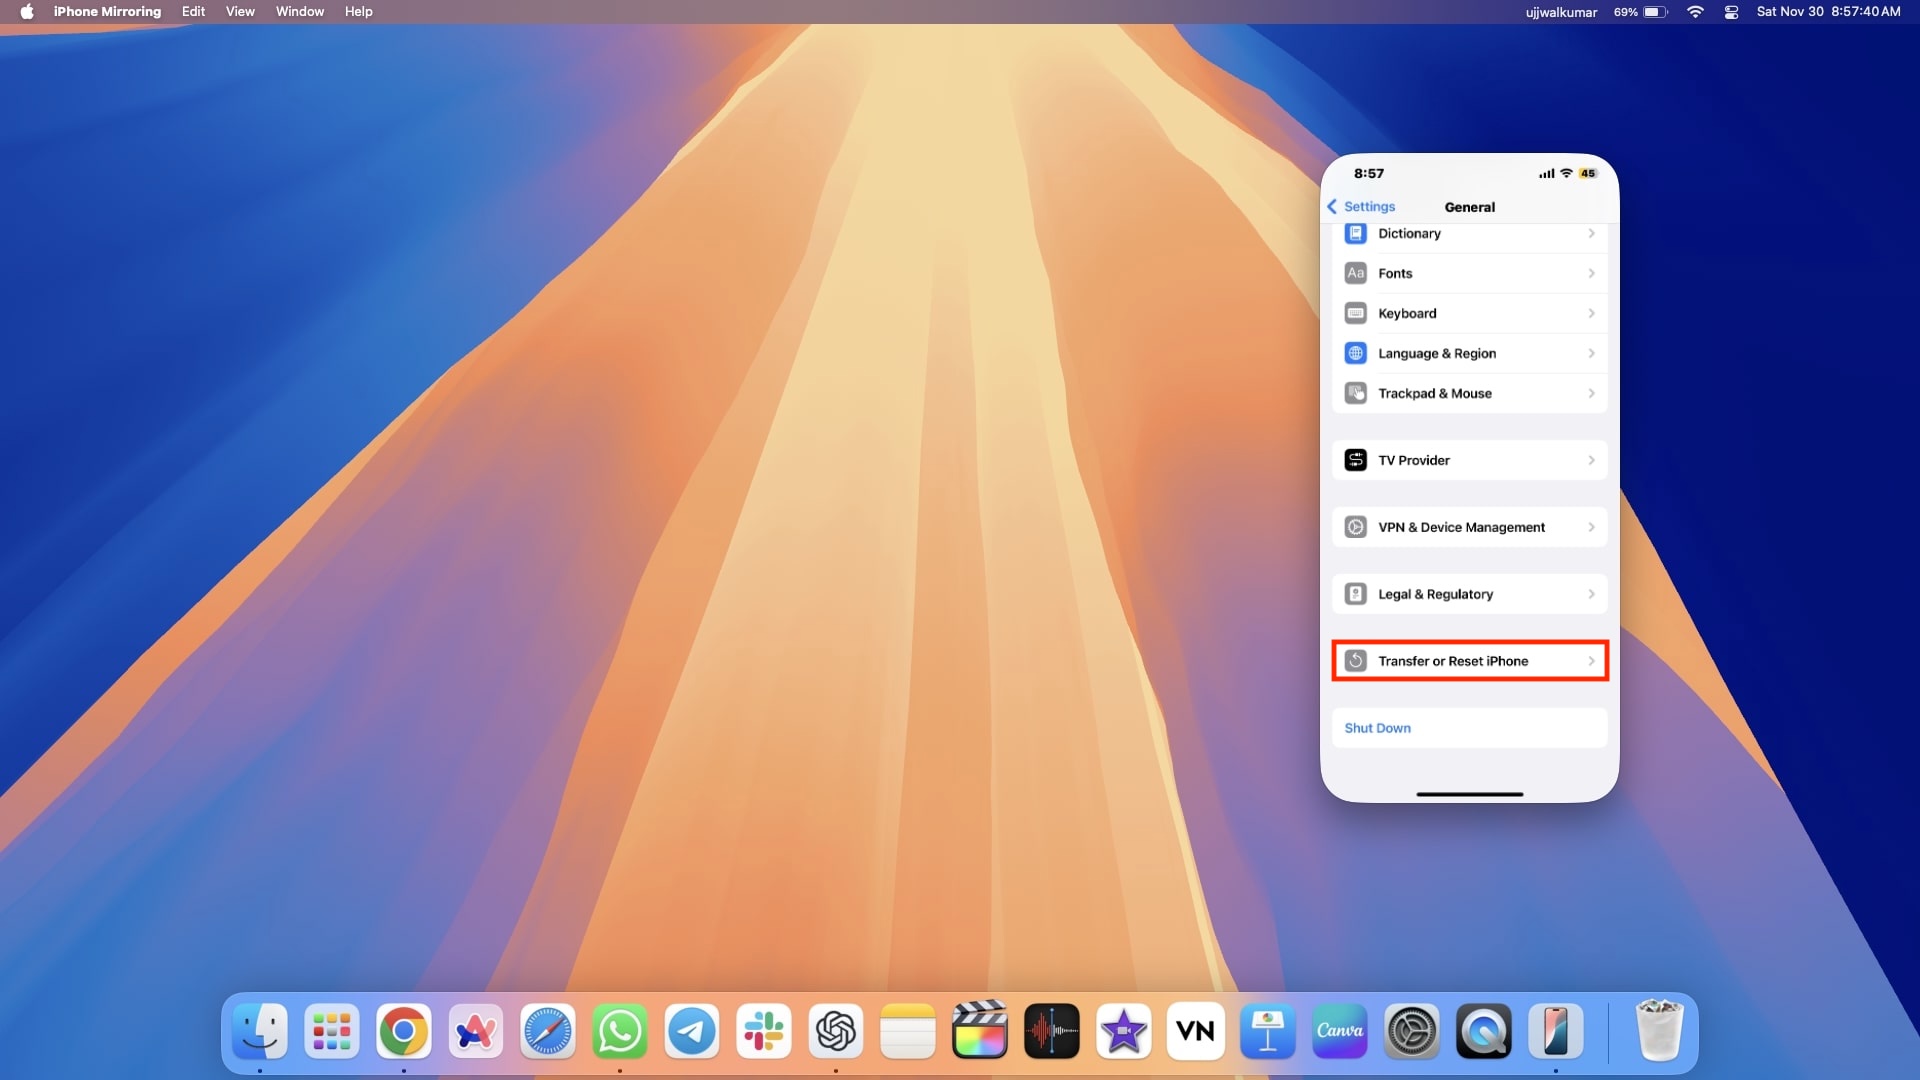Select the "Keyboard" label text
The height and width of the screenshot is (1080, 1920).
click(x=1407, y=314)
